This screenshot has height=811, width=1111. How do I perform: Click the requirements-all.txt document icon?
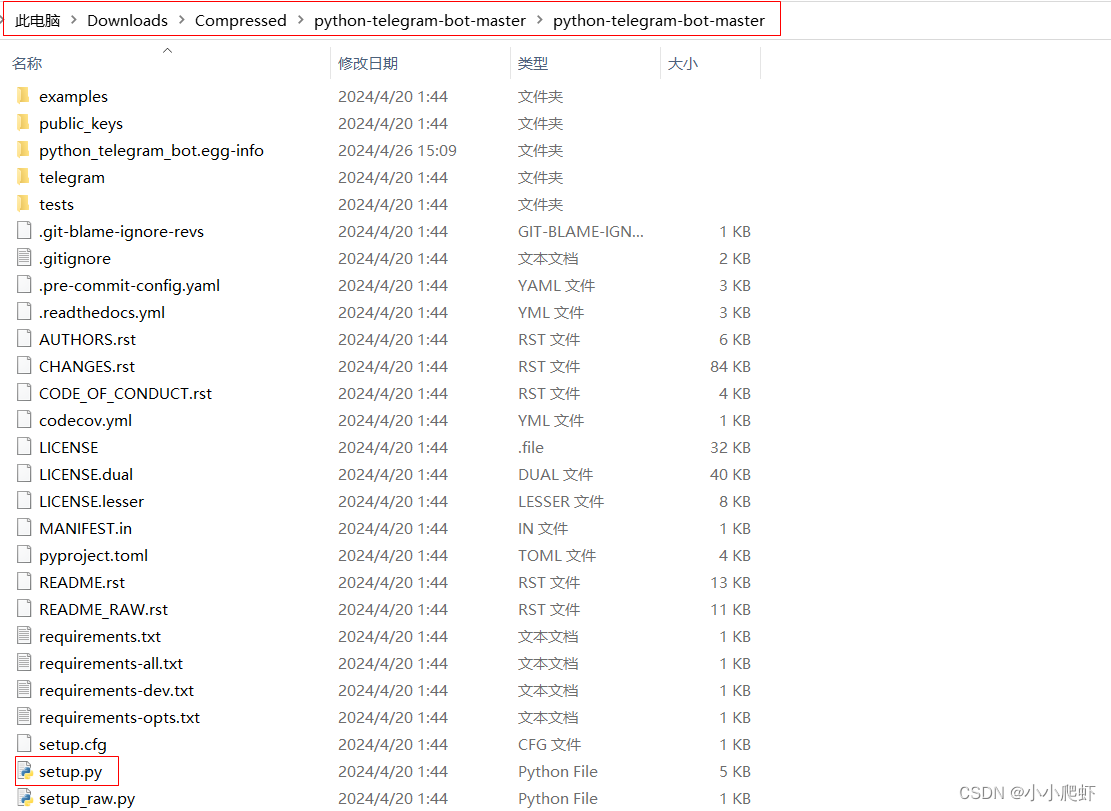point(24,662)
